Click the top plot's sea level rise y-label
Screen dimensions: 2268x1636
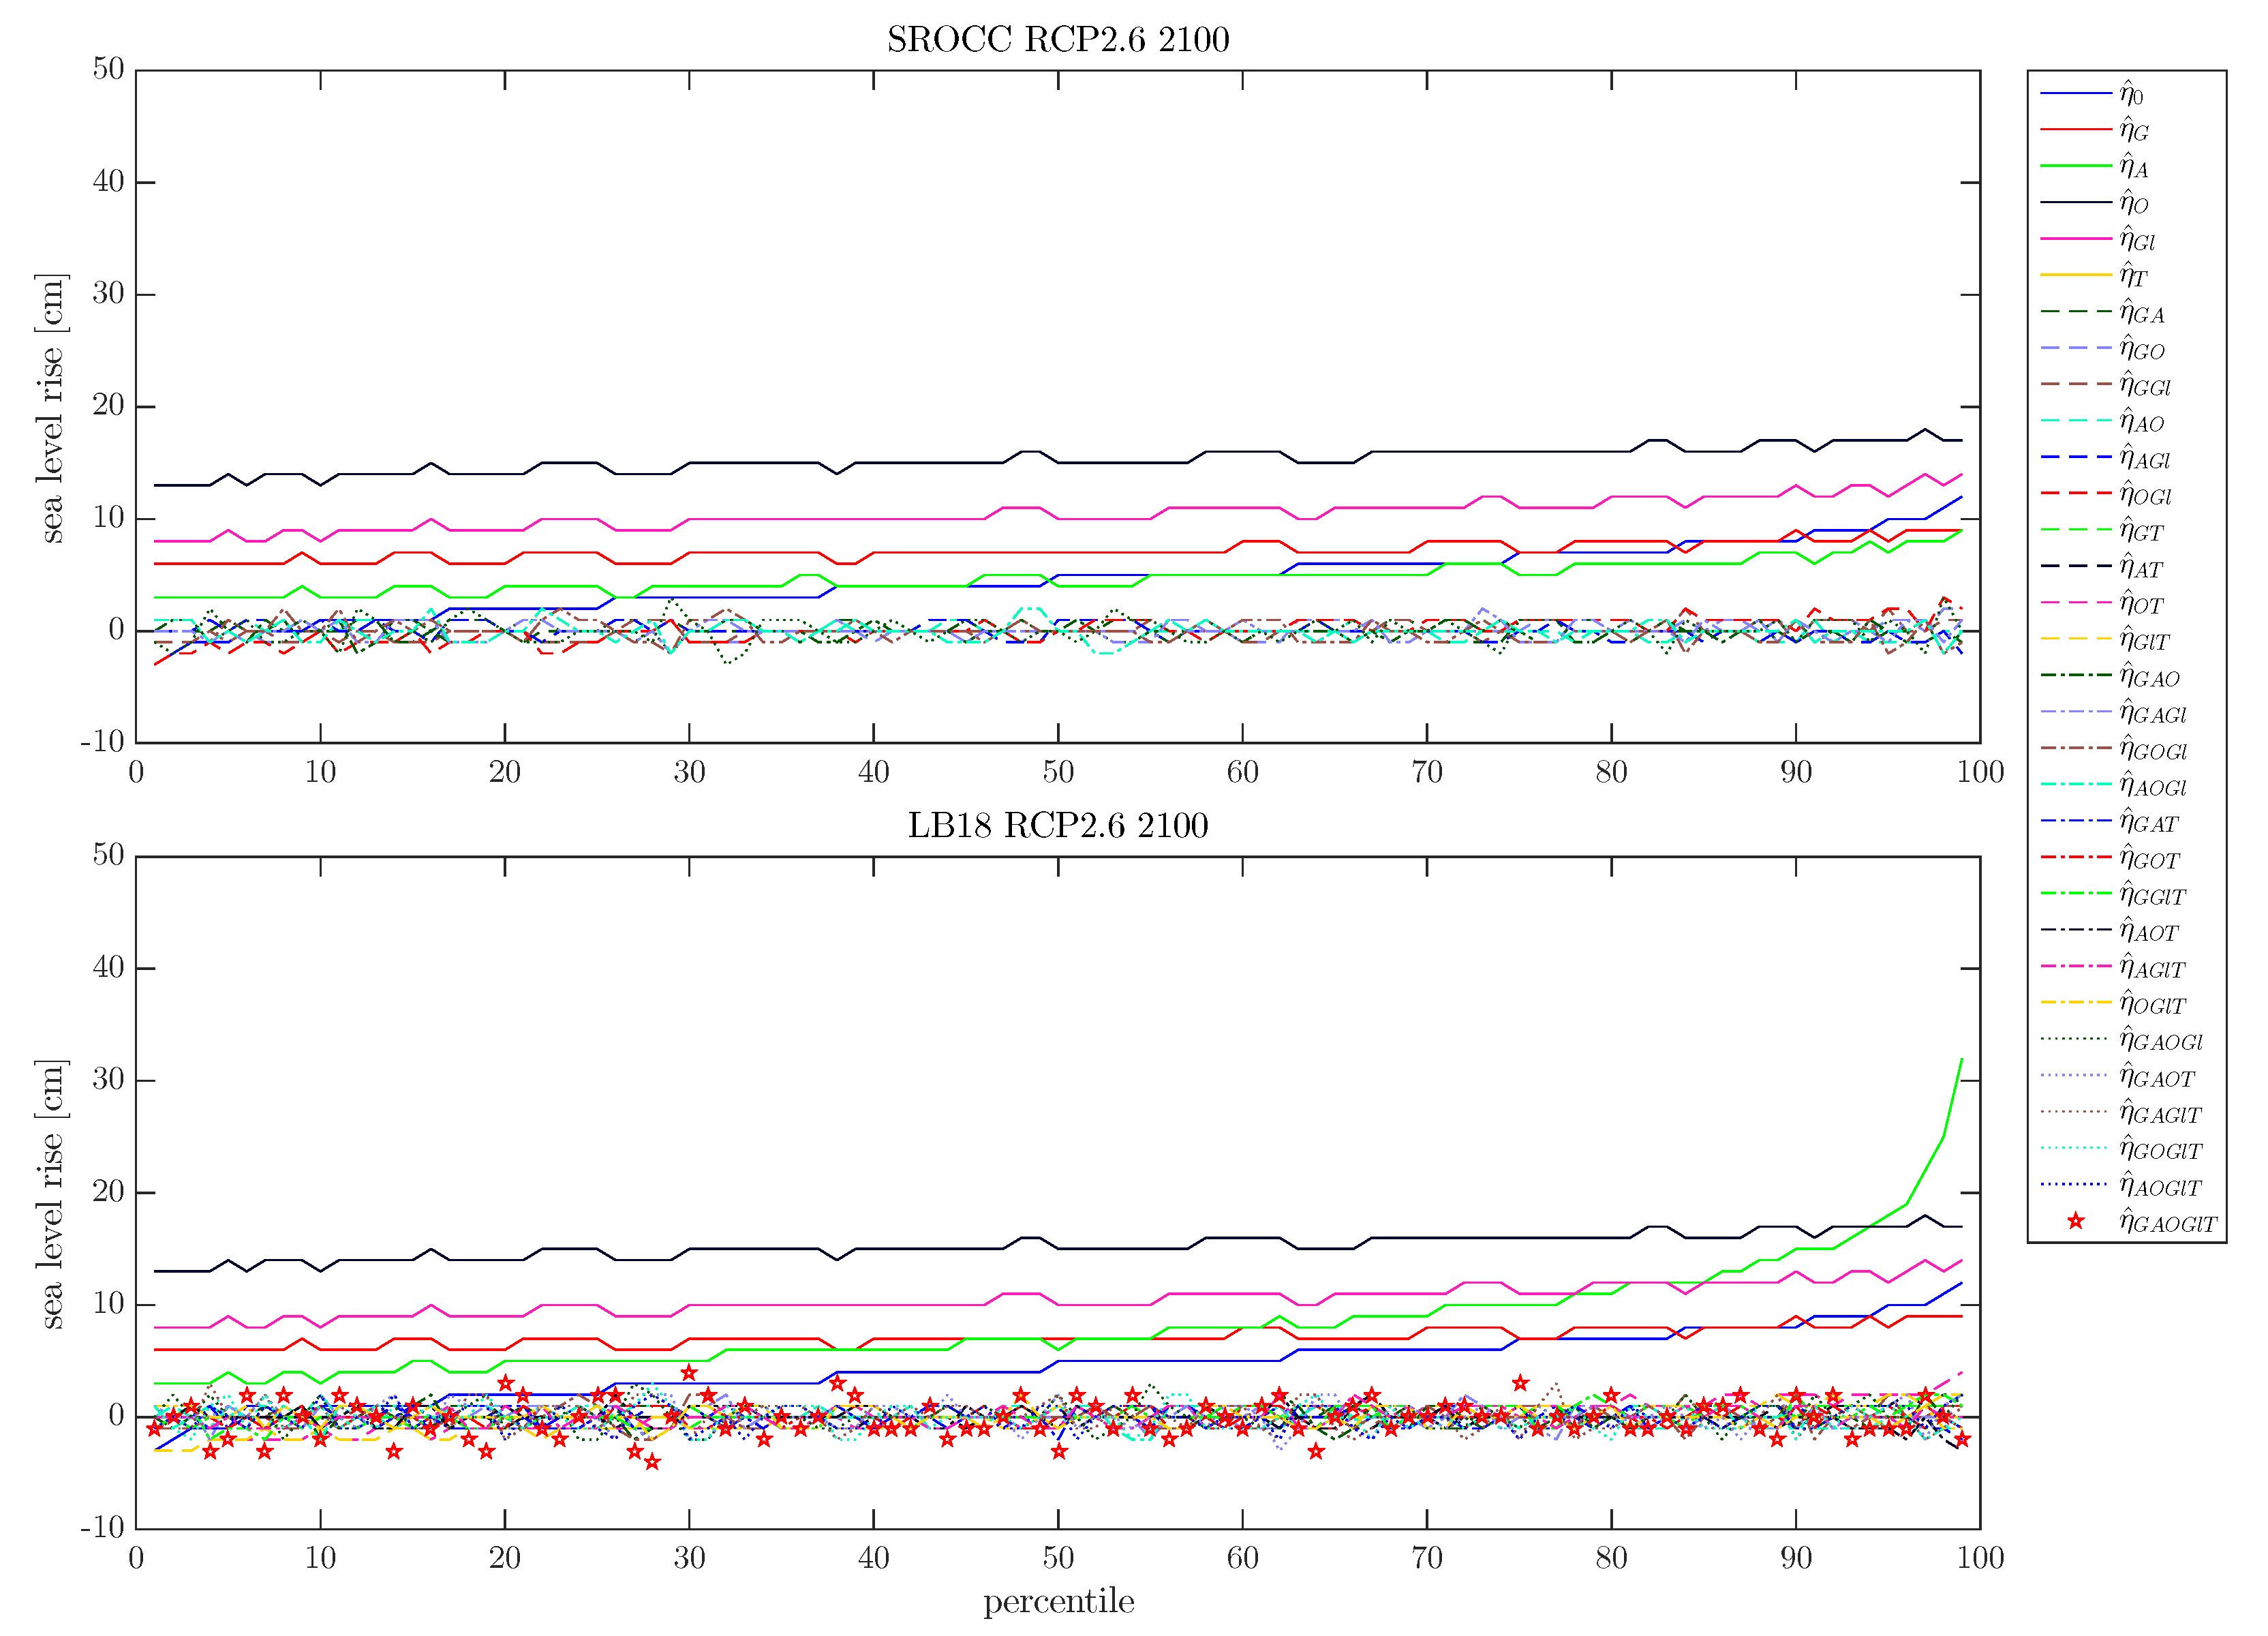(x=52, y=408)
